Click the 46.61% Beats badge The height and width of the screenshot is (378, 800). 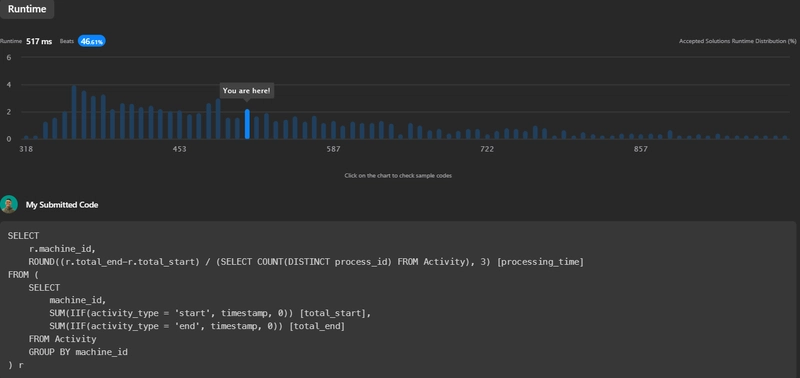coord(92,41)
